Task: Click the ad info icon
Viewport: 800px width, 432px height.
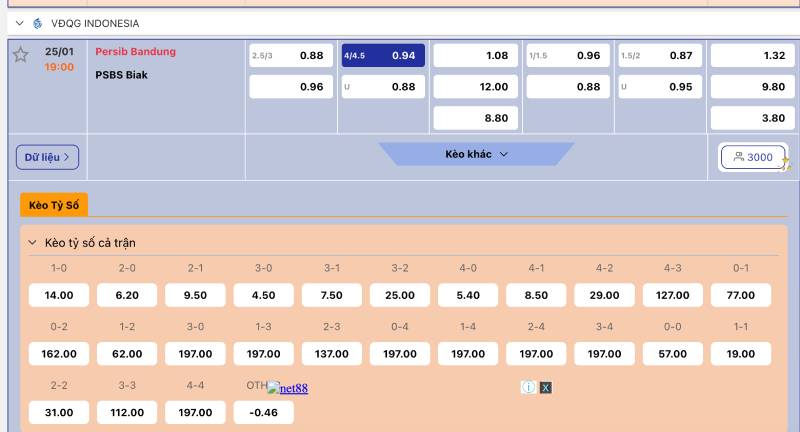Action: [529, 388]
